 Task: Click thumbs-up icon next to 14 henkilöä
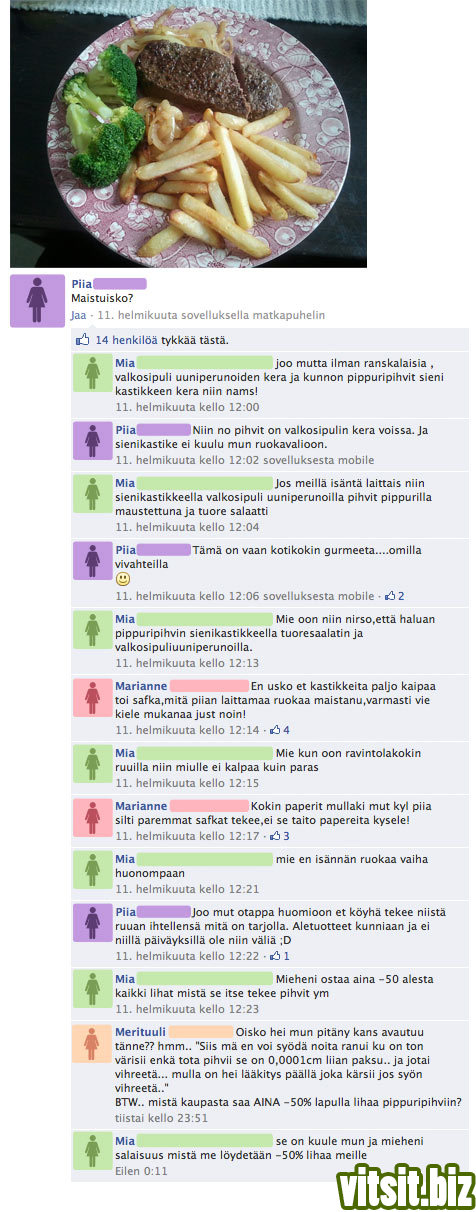[83, 340]
